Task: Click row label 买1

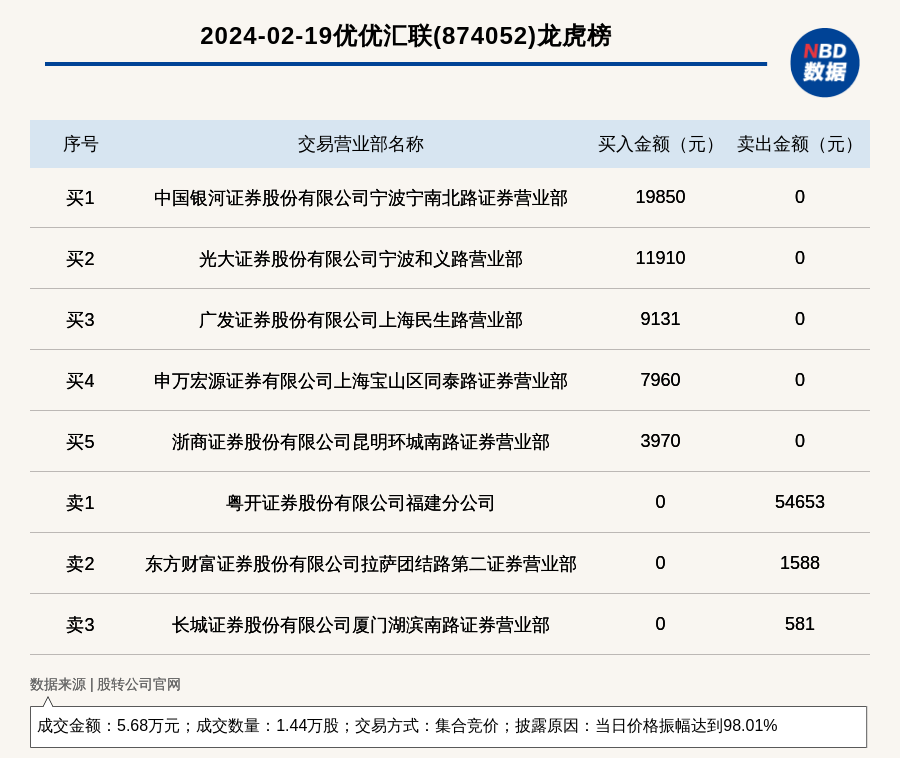Action: coord(80,198)
